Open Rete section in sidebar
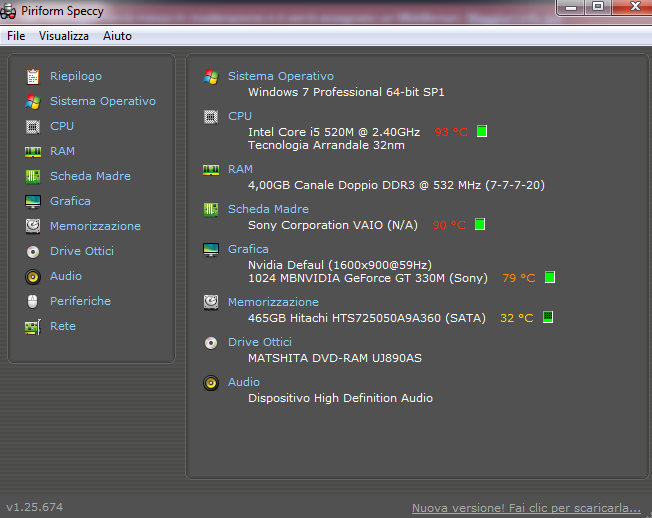The image size is (652, 518). (63, 326)
